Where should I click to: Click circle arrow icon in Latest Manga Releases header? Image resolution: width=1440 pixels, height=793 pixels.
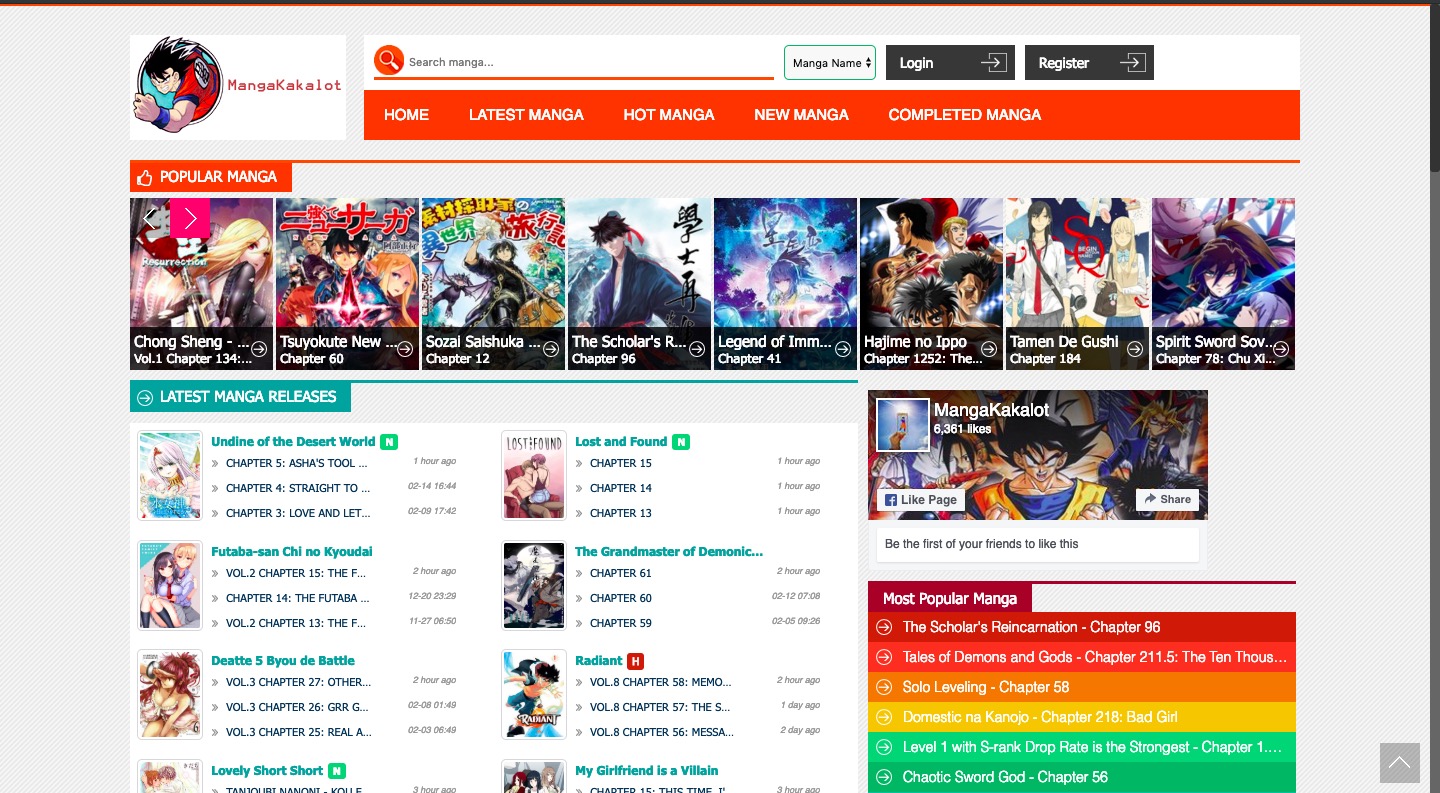(x=145, y=397)
